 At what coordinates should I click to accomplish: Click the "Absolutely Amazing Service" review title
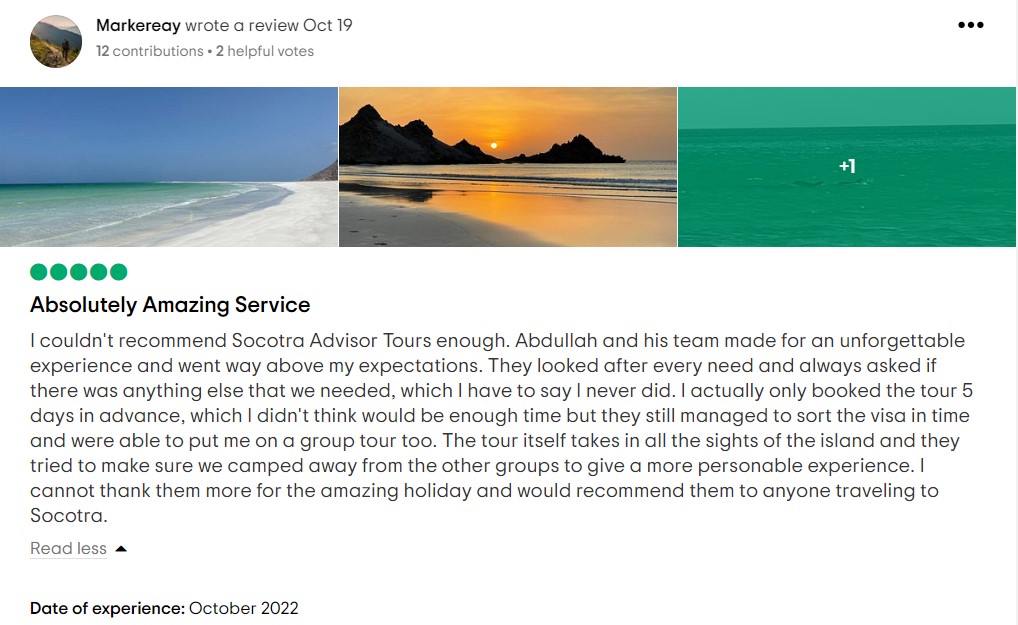point(170,305)
